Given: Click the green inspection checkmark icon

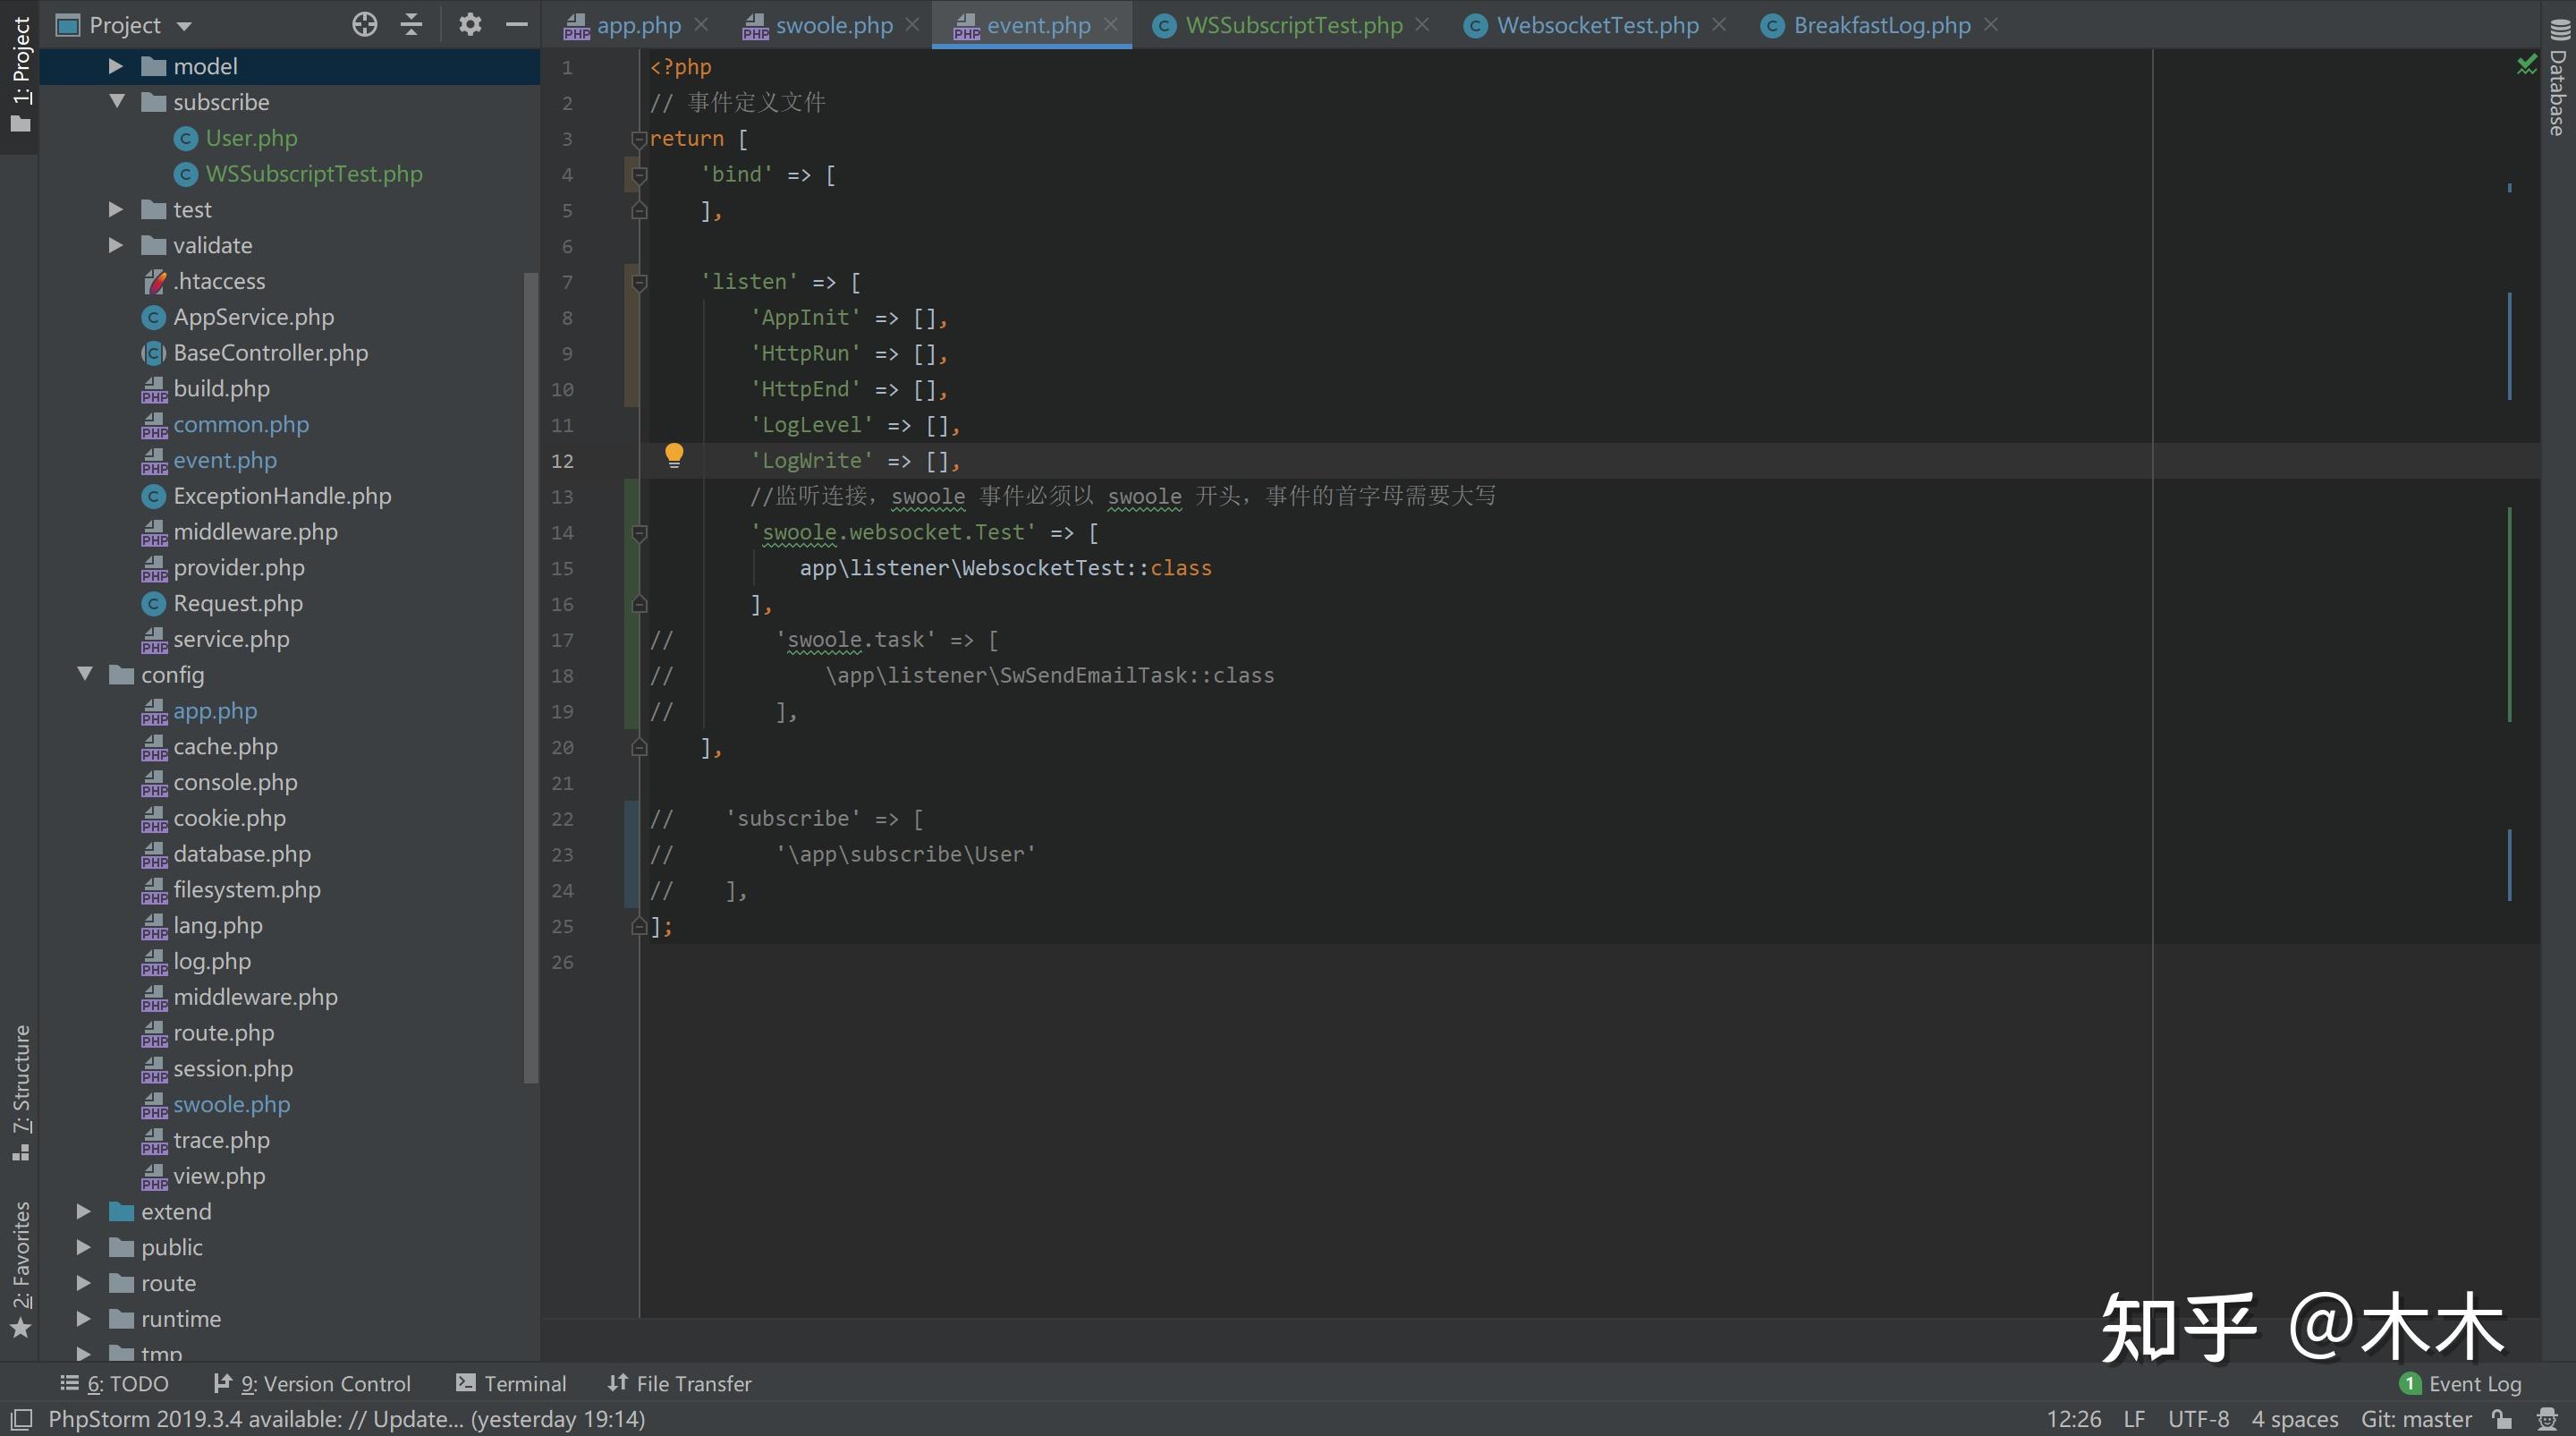Looking at the screenshot, I should coord(2526,65).
